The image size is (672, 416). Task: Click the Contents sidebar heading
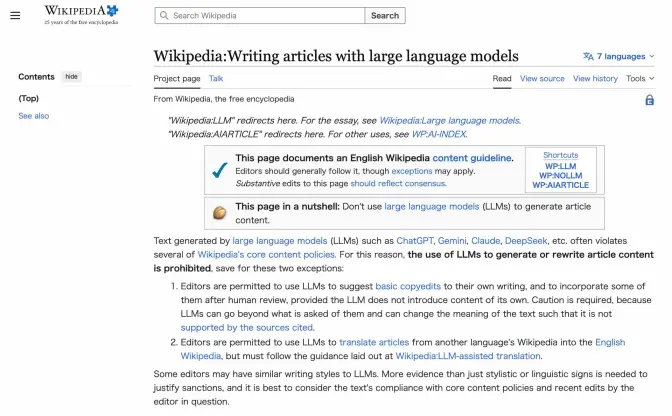pyautogui.click(x=36, y=77)
